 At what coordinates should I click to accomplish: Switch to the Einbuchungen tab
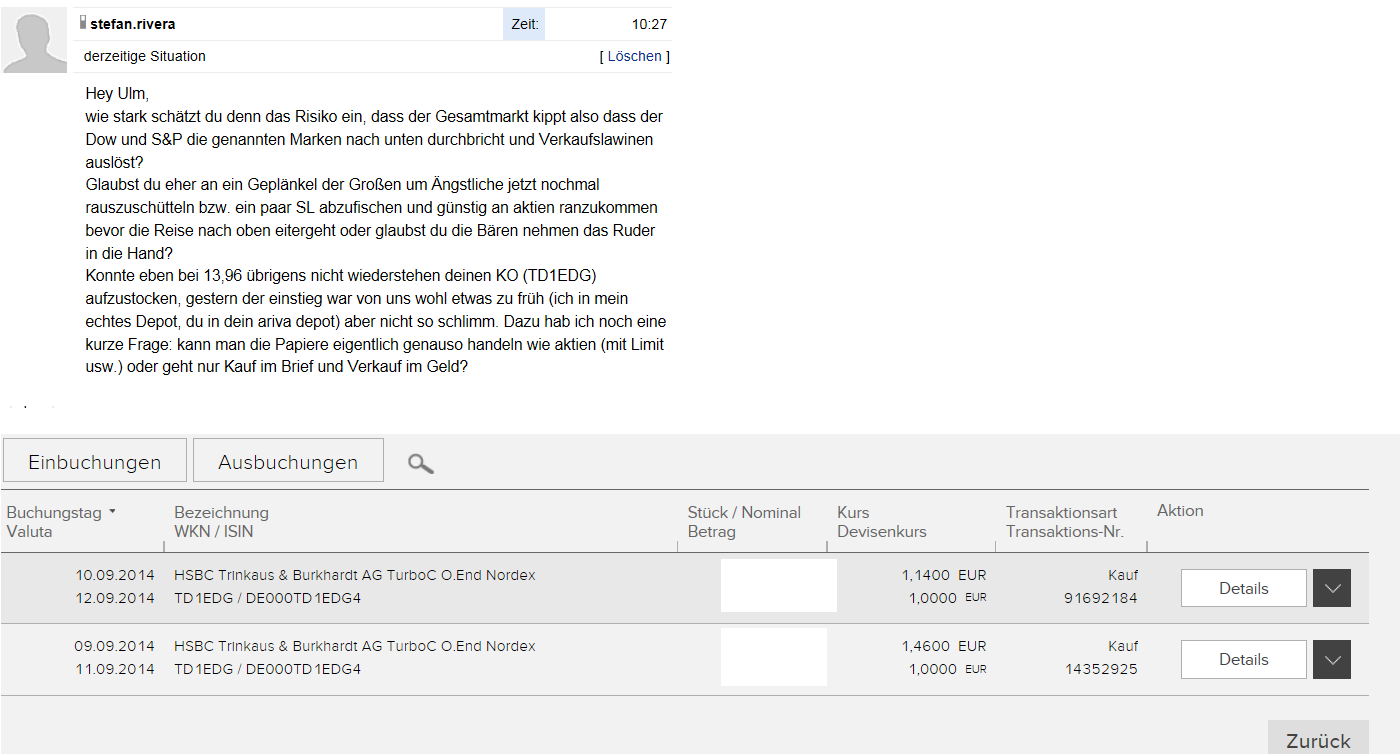pyautogui.click(x=95, y=461)
